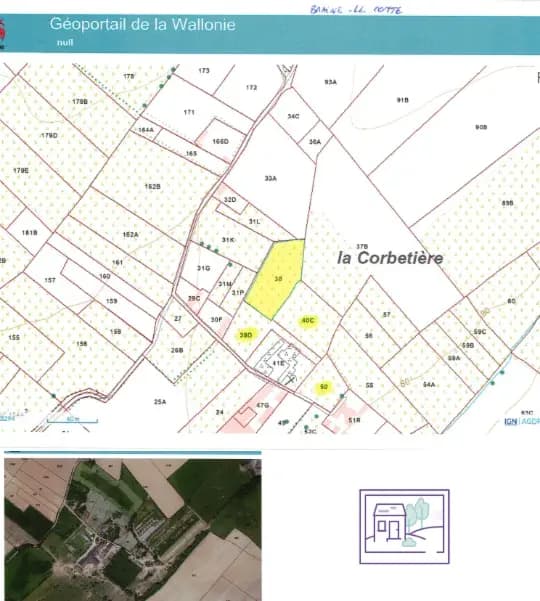Click parcel label 59C
Viewport: 540px width, 601px height.
coord(480,332)
